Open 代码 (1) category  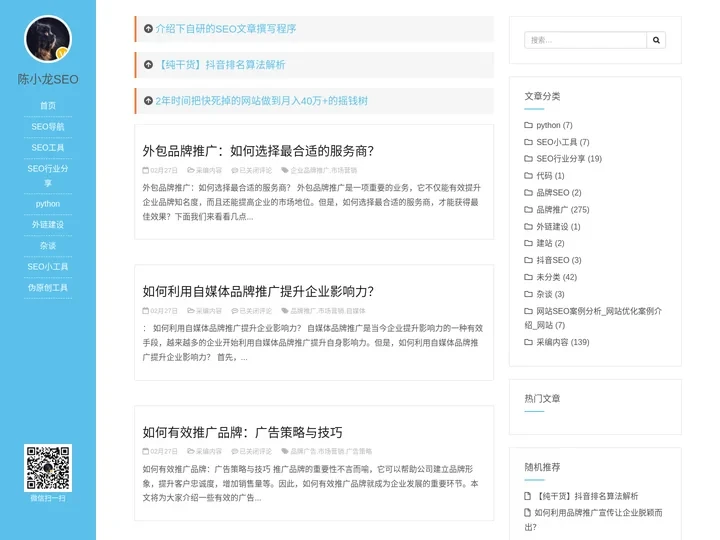coord(550,175)
